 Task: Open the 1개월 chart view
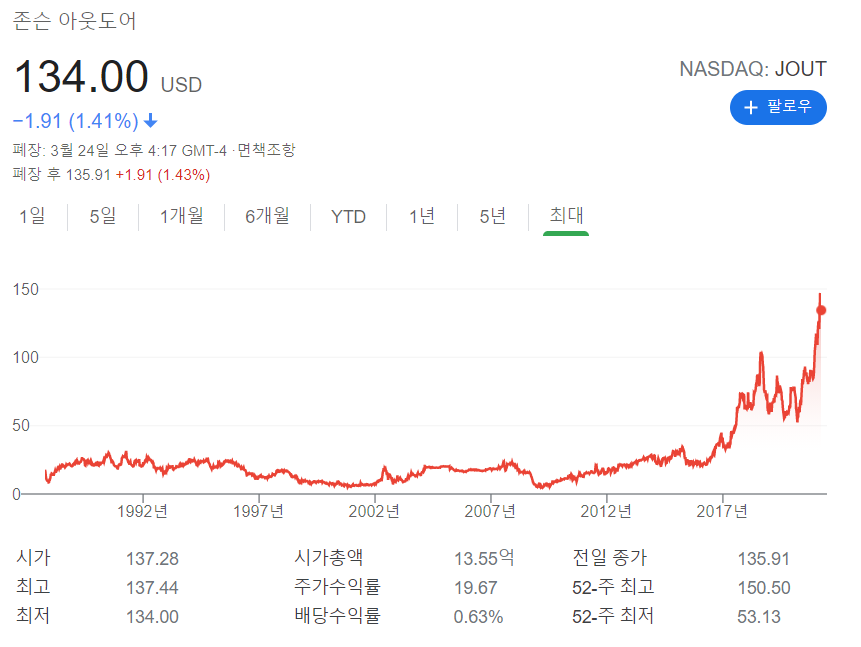pyautogui.click(x=180, y=215)
